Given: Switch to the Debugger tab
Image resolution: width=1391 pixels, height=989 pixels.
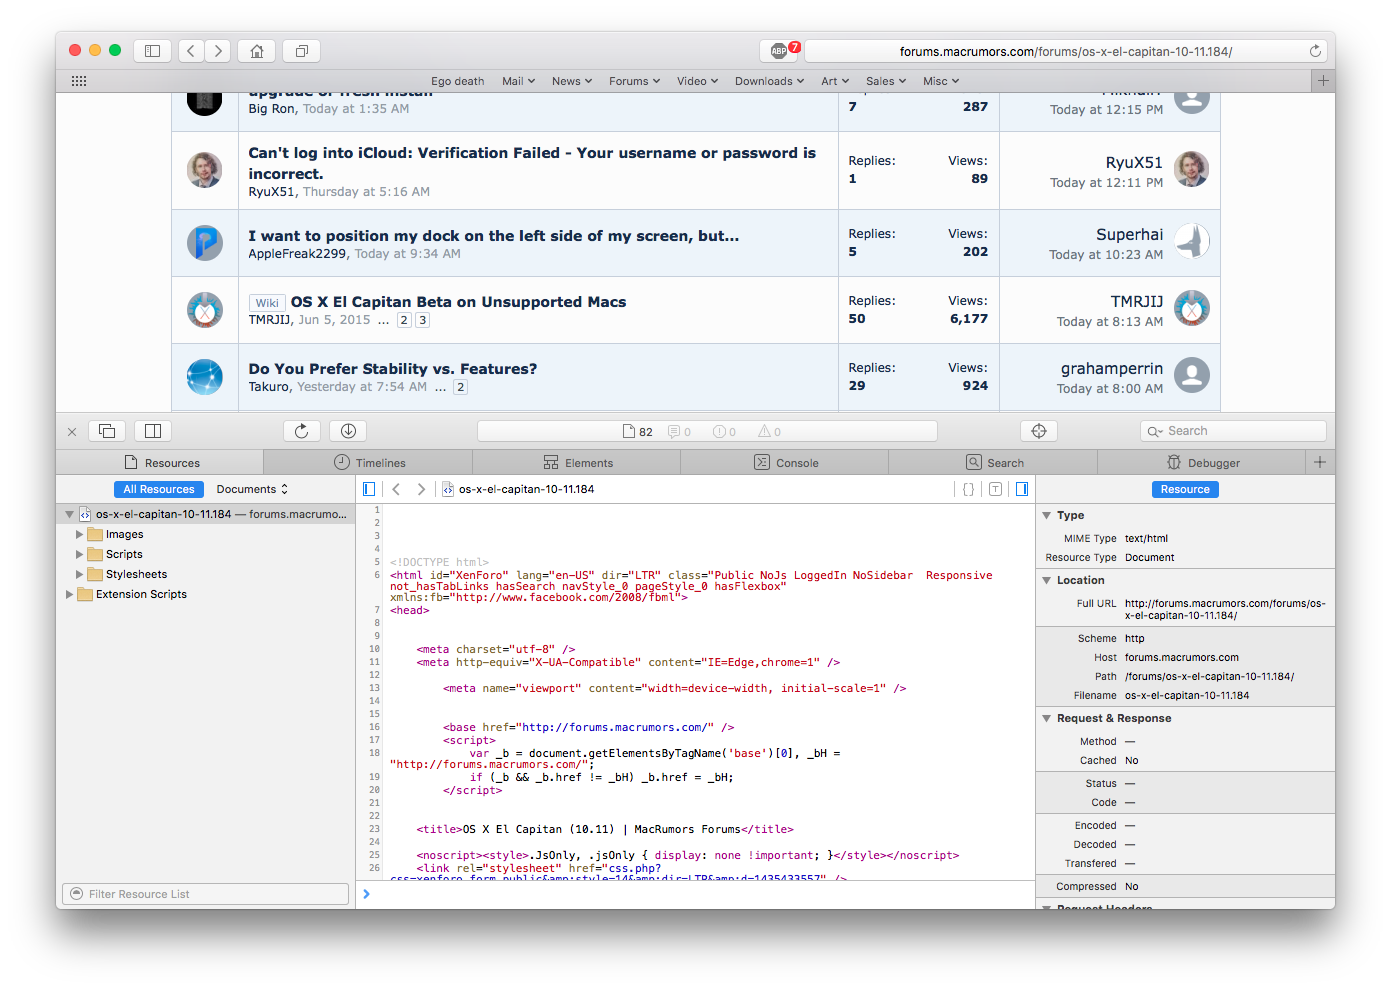Looking at the screenshot, I should pyautogui.click(x=1202, y=462).
